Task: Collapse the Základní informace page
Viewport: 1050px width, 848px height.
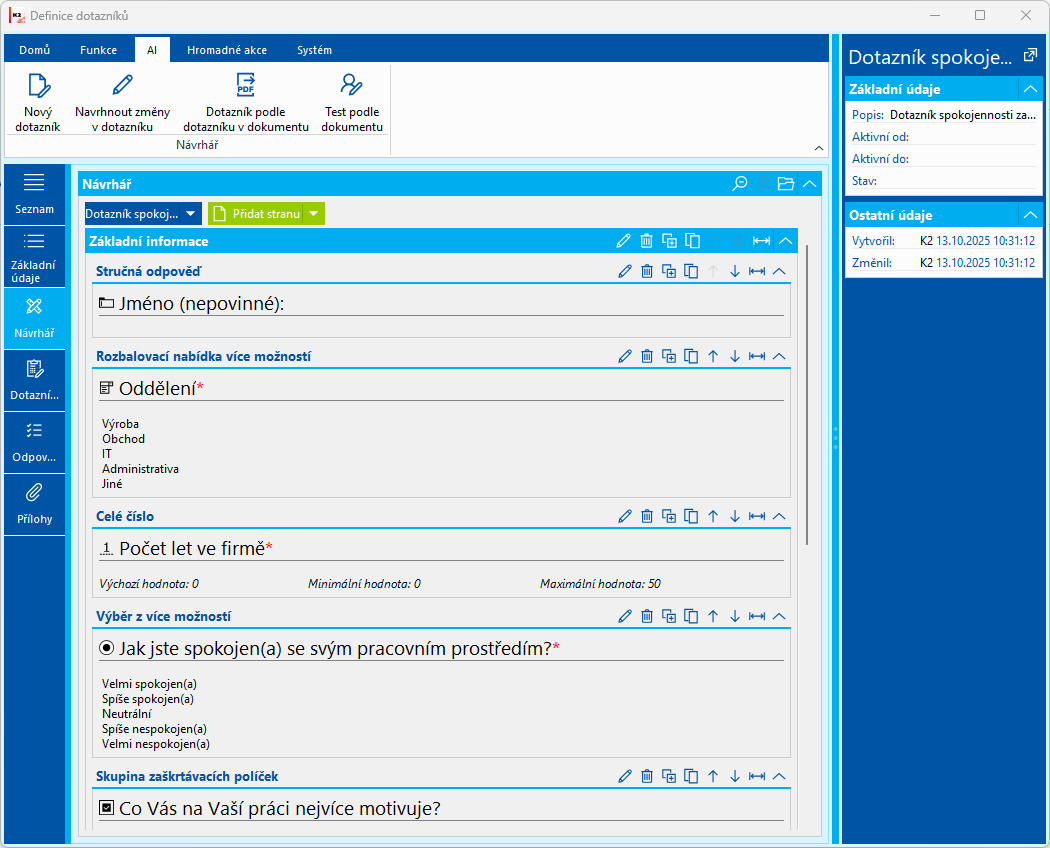Action: [785, 241]
